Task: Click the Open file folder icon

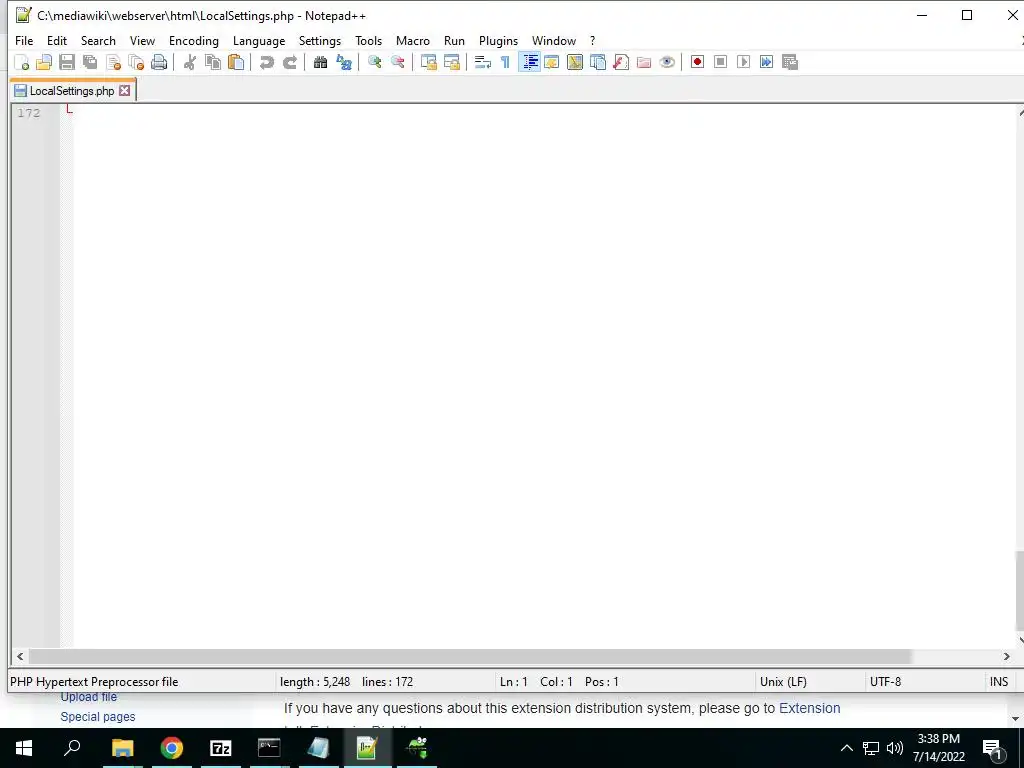Action: [44, 62]
